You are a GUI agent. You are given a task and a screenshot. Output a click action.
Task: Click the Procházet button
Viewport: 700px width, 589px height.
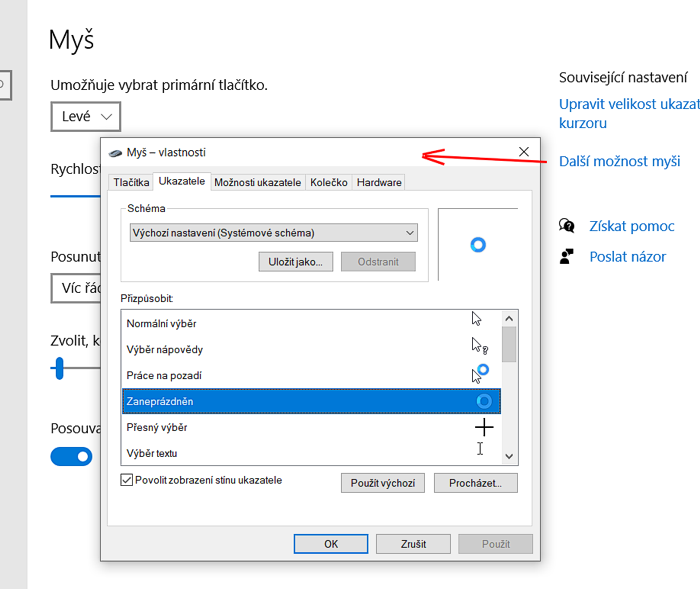482,483
